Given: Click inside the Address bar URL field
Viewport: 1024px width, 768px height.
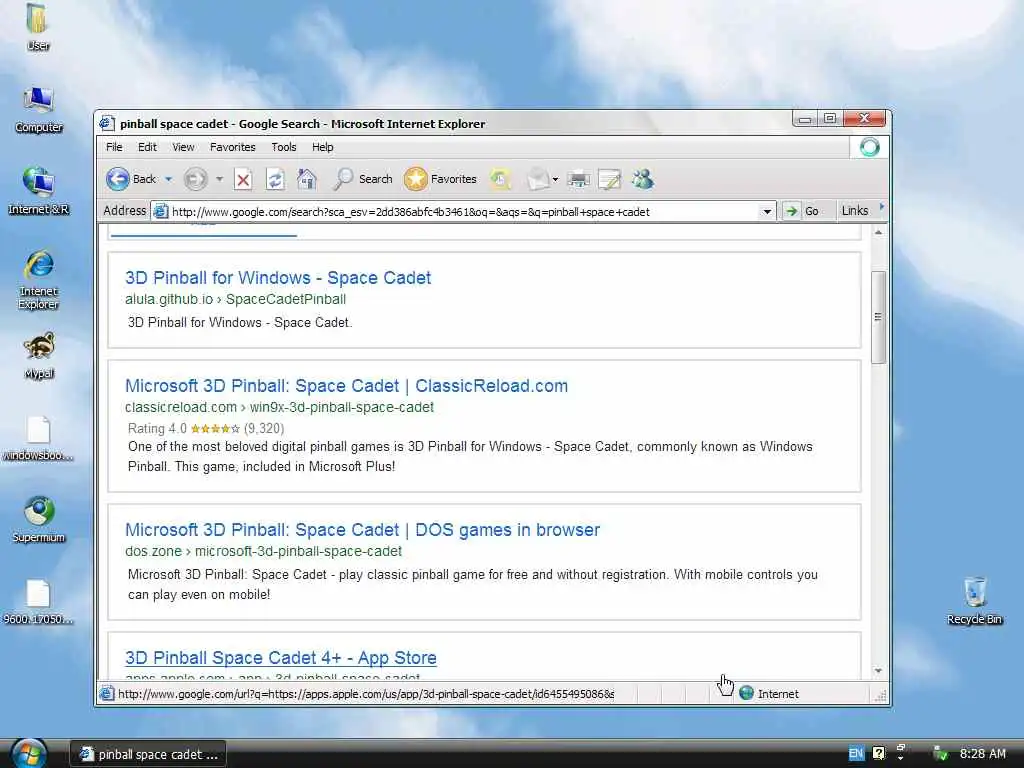Looking at the screenshot, I should click(x=464, y=212).
